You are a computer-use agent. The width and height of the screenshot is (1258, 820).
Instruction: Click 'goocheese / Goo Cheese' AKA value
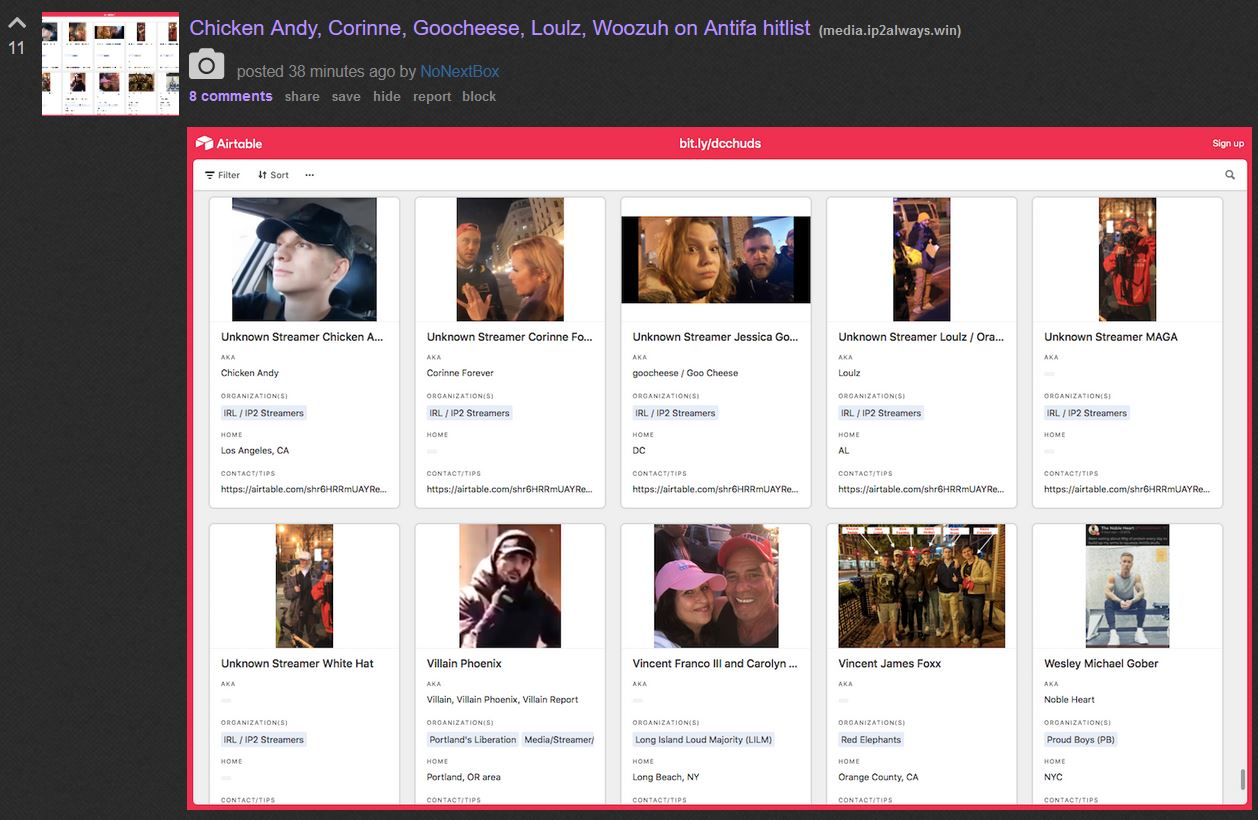(x=685, y=373)
